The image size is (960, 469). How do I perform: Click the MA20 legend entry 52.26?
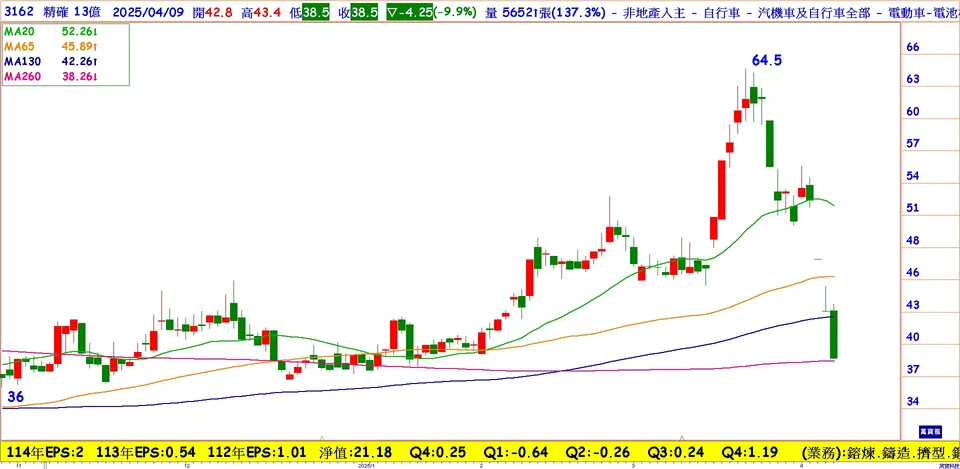point(51,32)
